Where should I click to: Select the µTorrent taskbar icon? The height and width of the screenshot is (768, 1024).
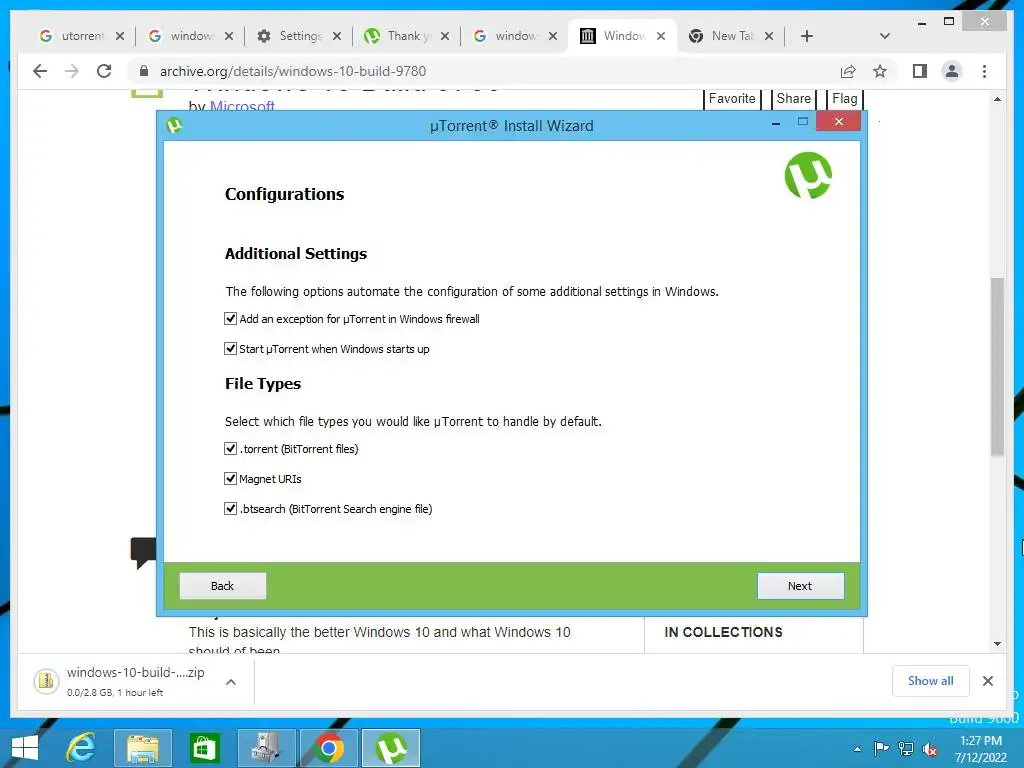click(x=391, y=748)
